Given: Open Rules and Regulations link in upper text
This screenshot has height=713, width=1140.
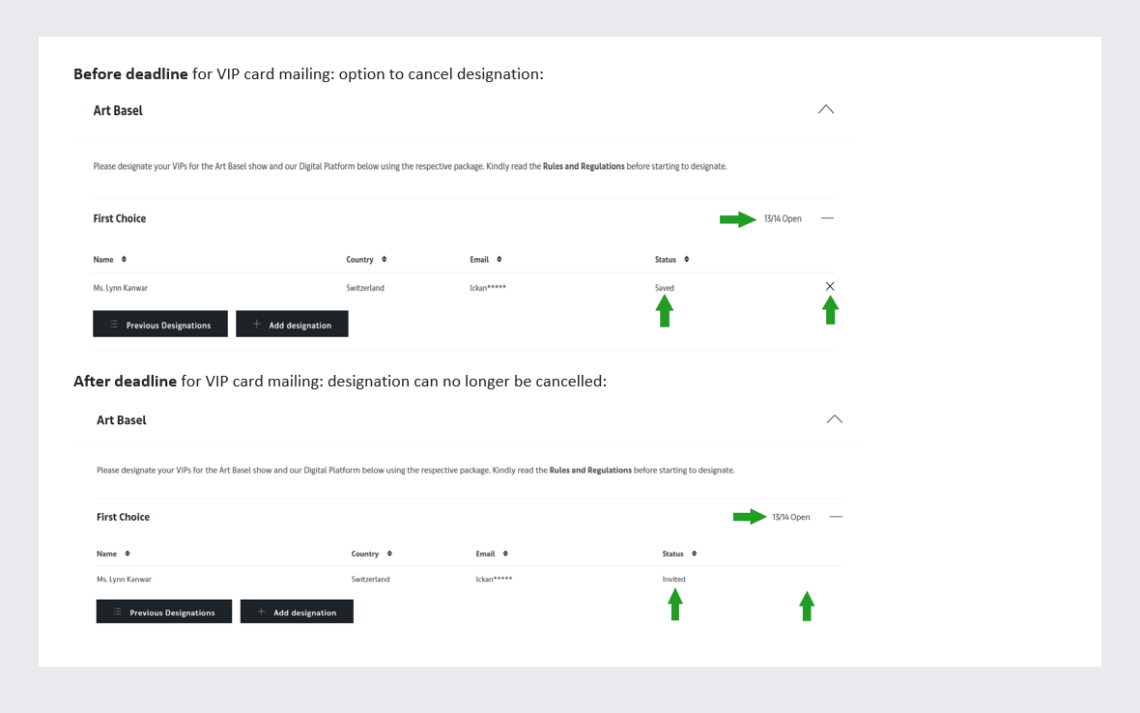Looking at the screenshot, I should (584, 166).
